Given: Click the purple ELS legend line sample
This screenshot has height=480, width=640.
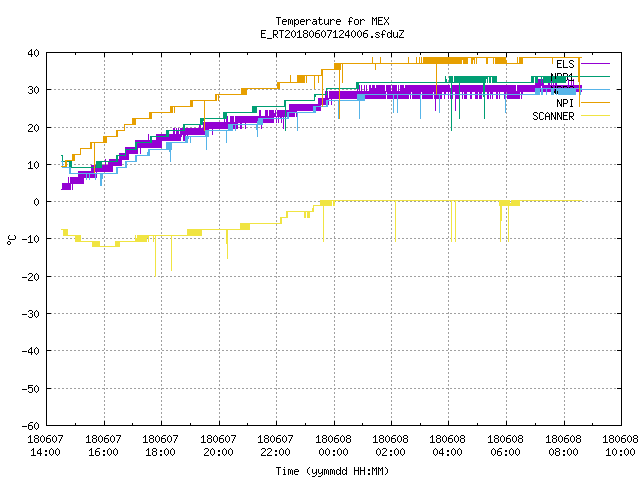Looking at the screenshot, I should [595, 64].
